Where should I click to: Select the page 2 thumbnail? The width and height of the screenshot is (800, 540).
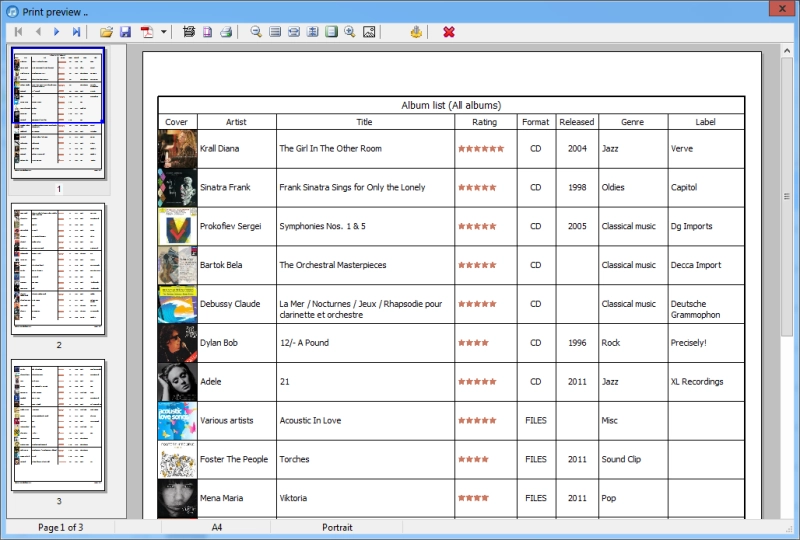point(58,269)
